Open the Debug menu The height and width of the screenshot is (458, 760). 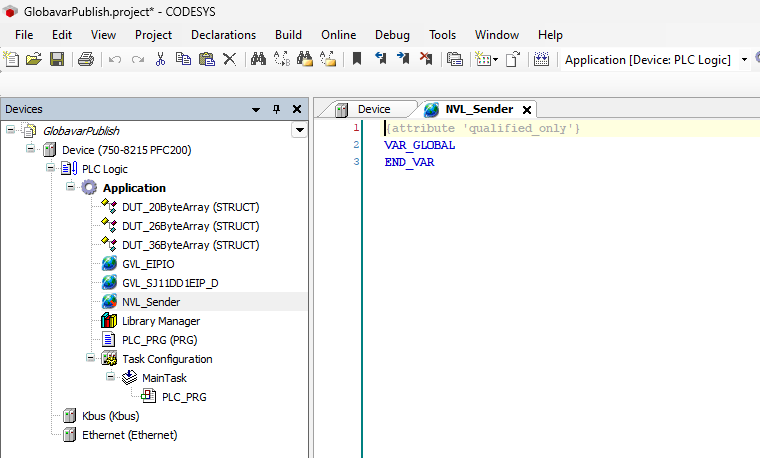pos(392,35)
